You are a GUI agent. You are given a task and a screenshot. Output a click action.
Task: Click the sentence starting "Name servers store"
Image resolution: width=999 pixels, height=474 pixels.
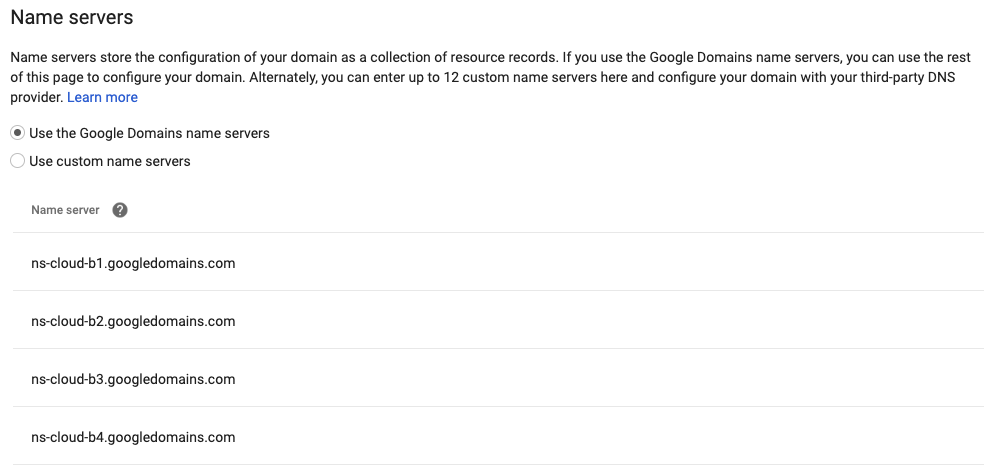click(285, 57)
